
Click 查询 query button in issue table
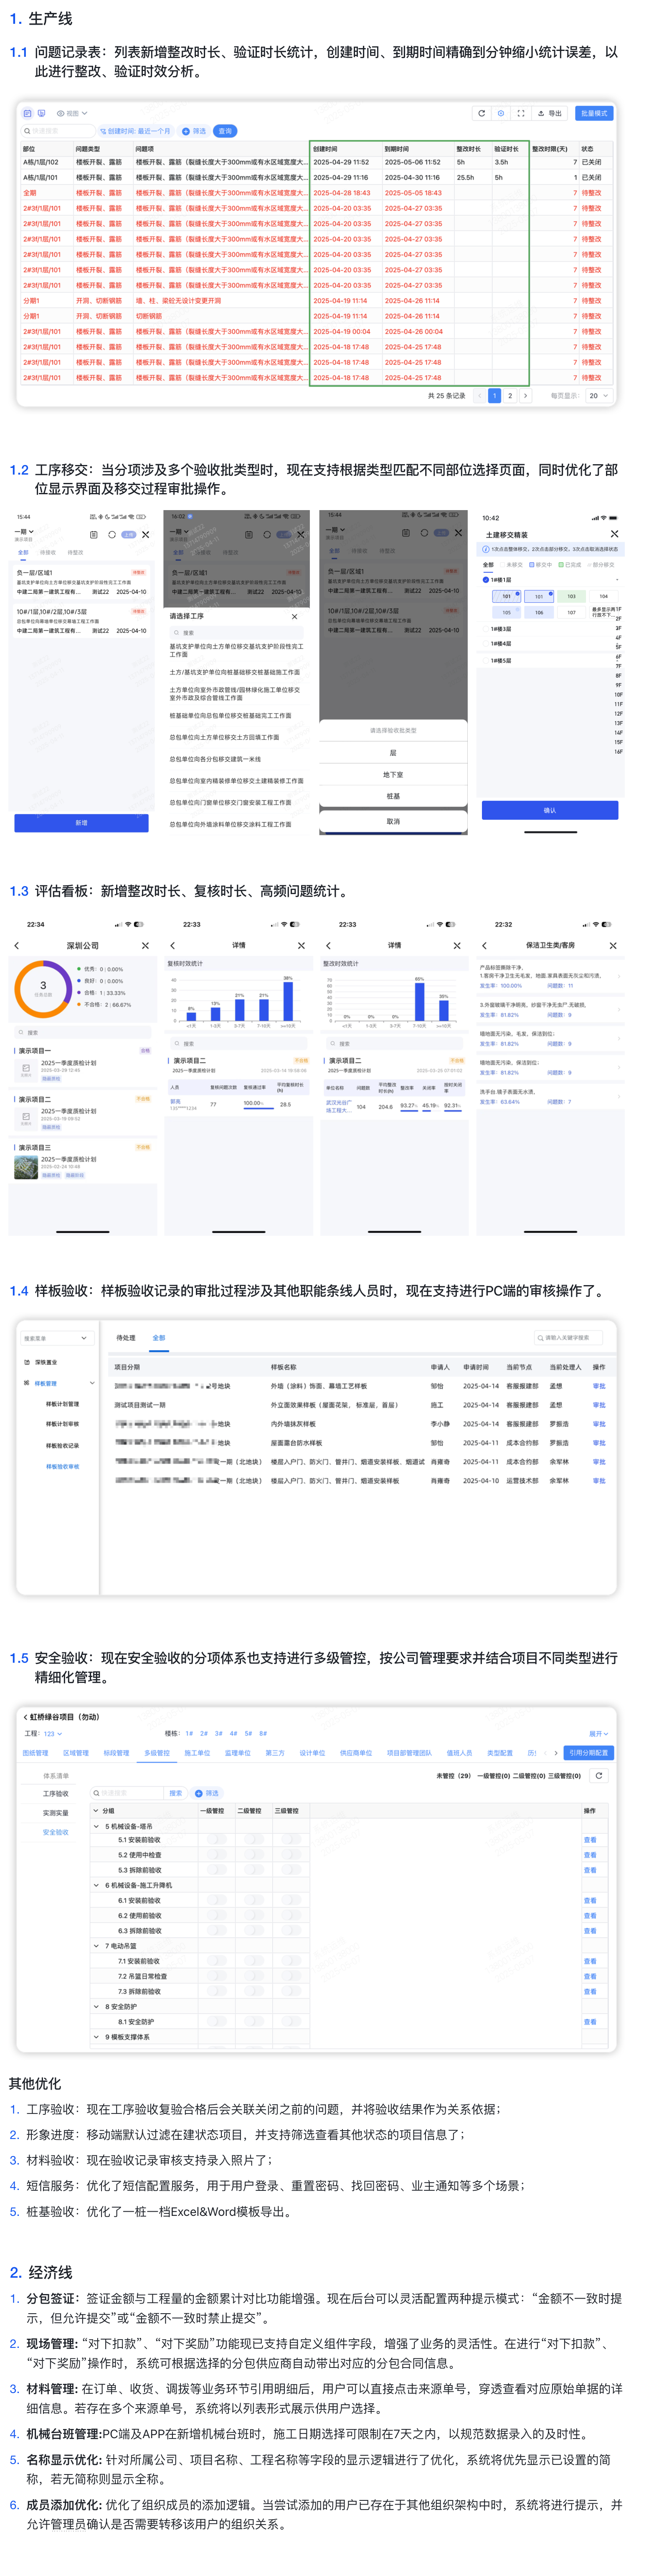coord(225,131)
